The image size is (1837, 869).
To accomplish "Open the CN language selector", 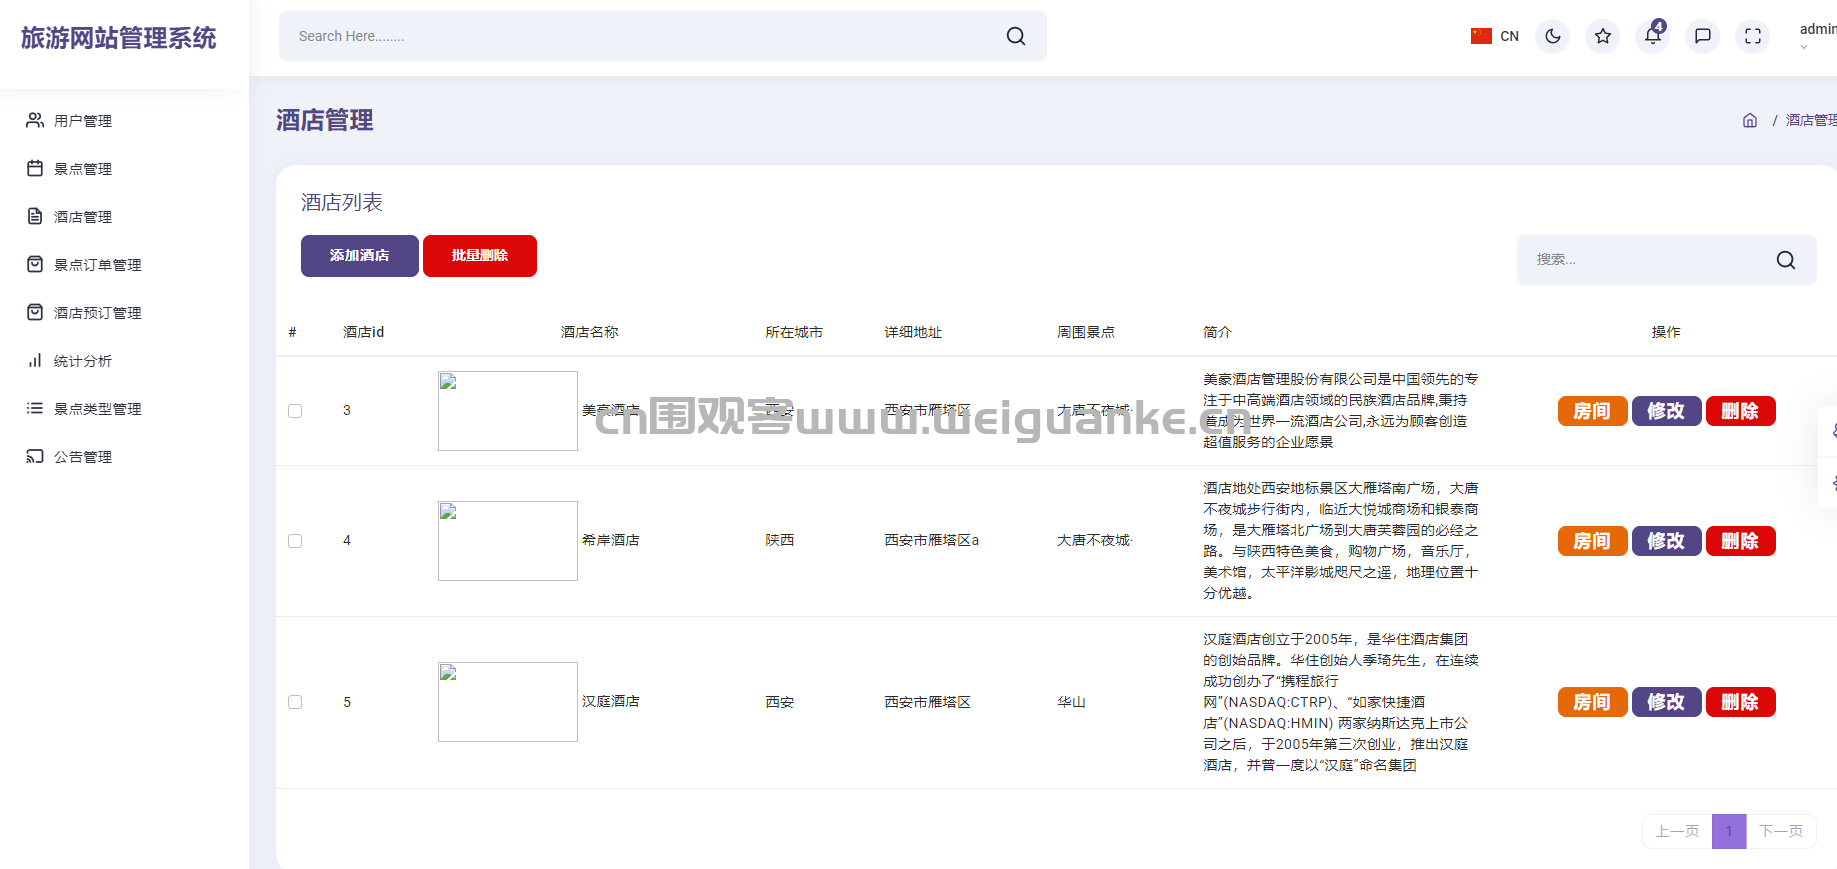I will click(x=1495, y=36).
